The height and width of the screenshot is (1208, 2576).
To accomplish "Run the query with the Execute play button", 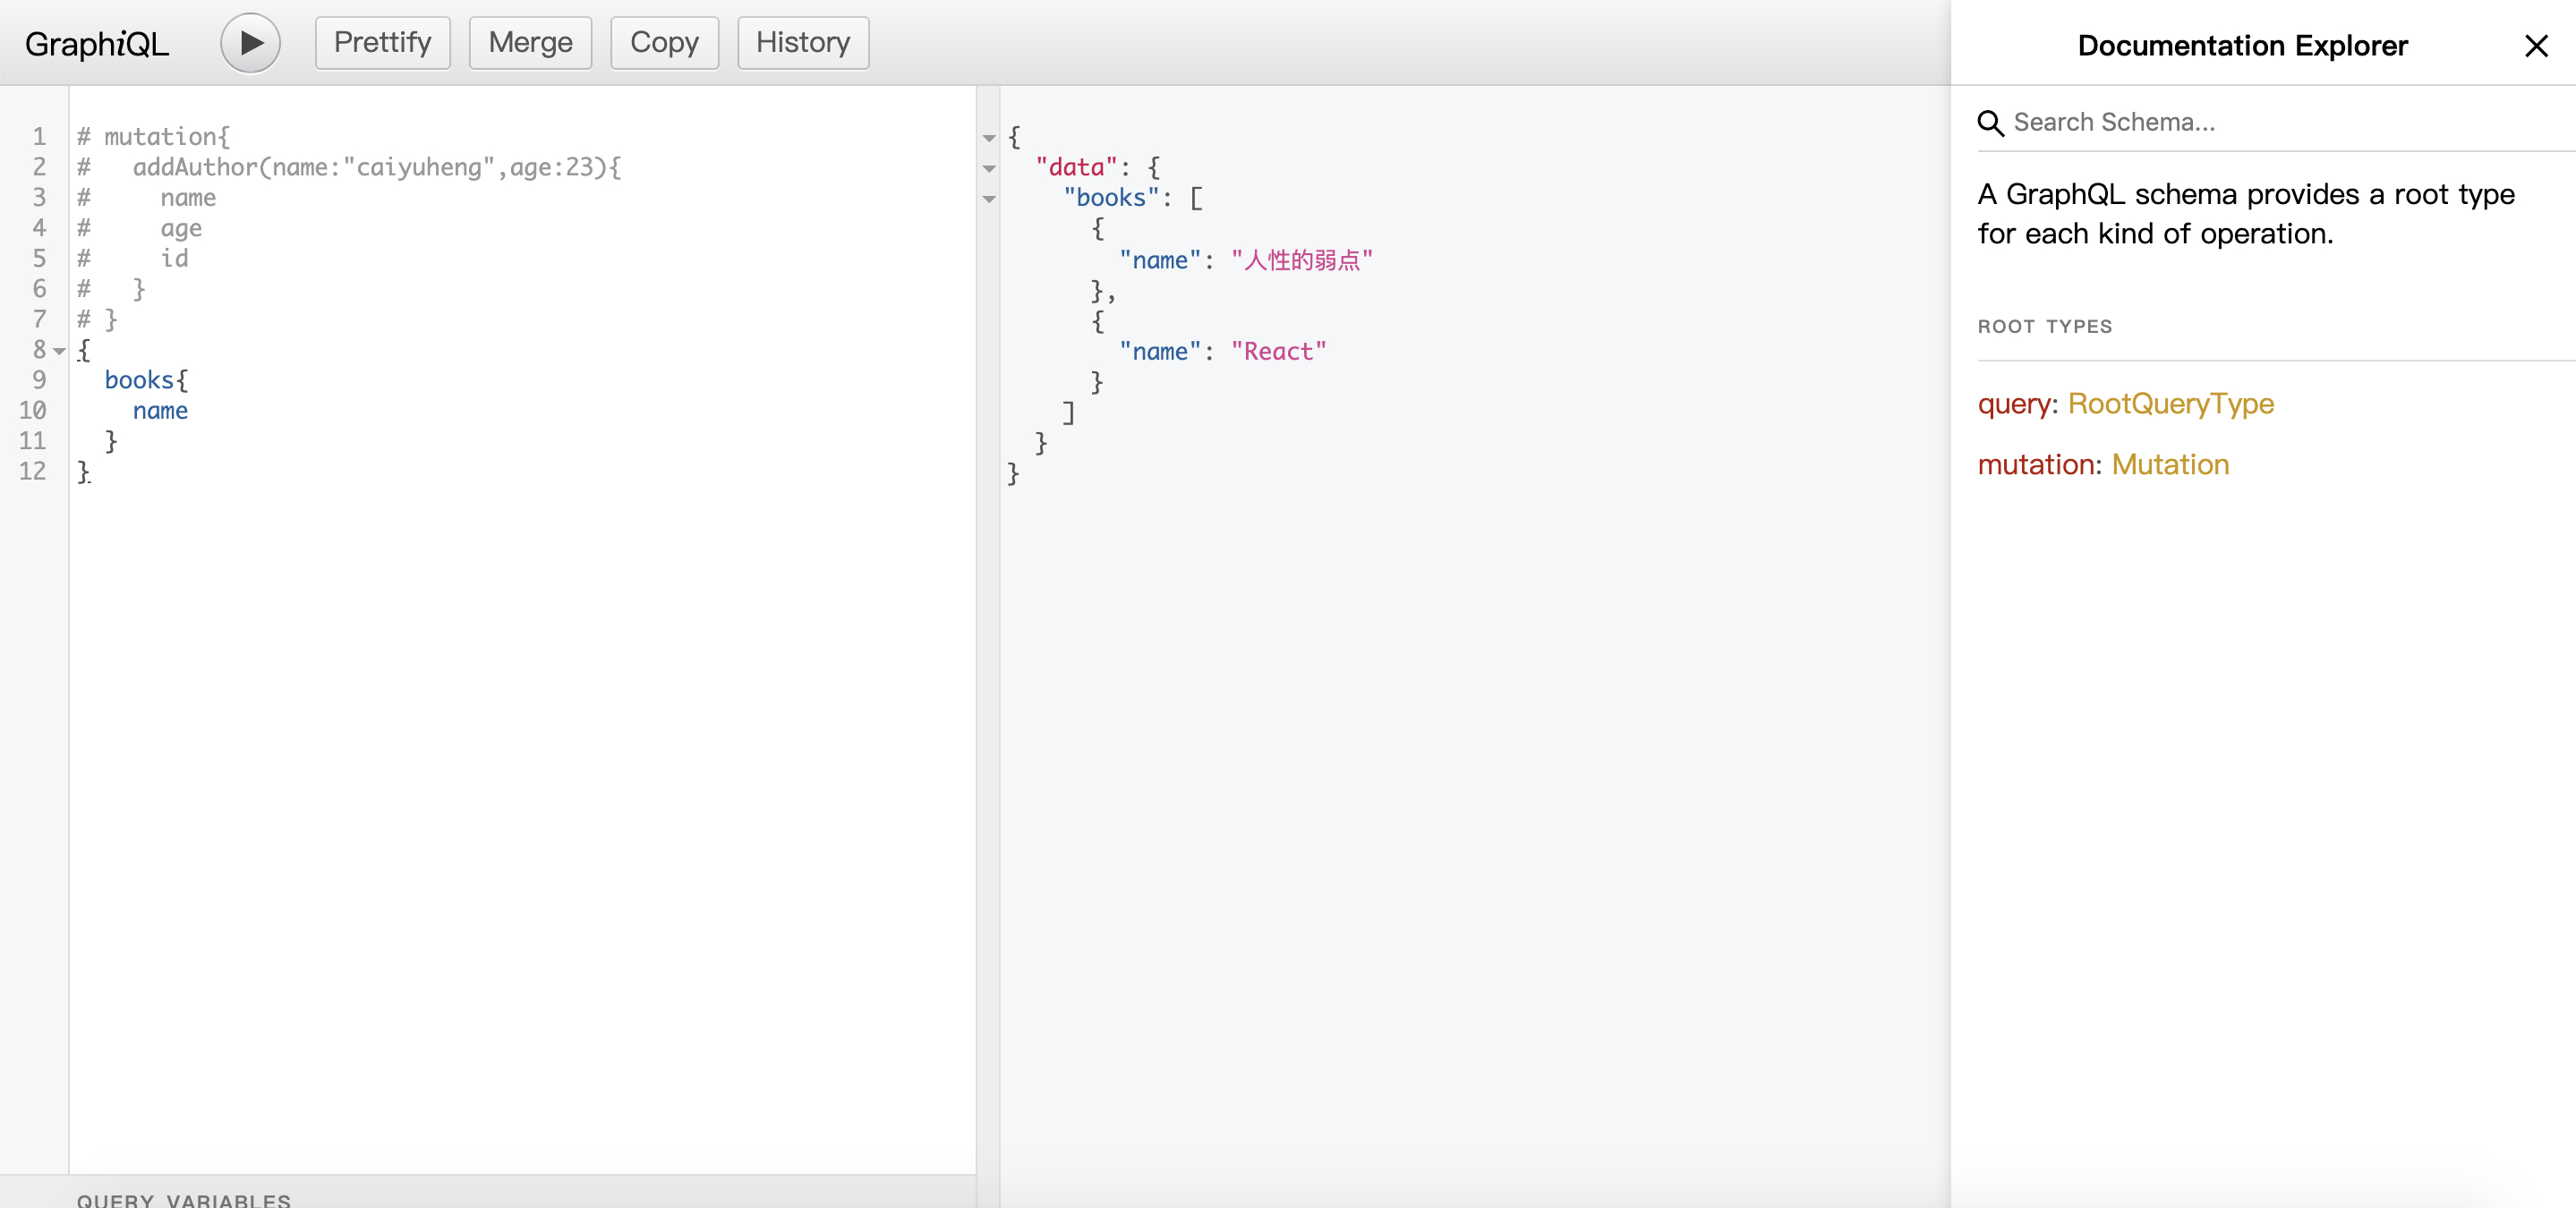I will tap(250, 43).
